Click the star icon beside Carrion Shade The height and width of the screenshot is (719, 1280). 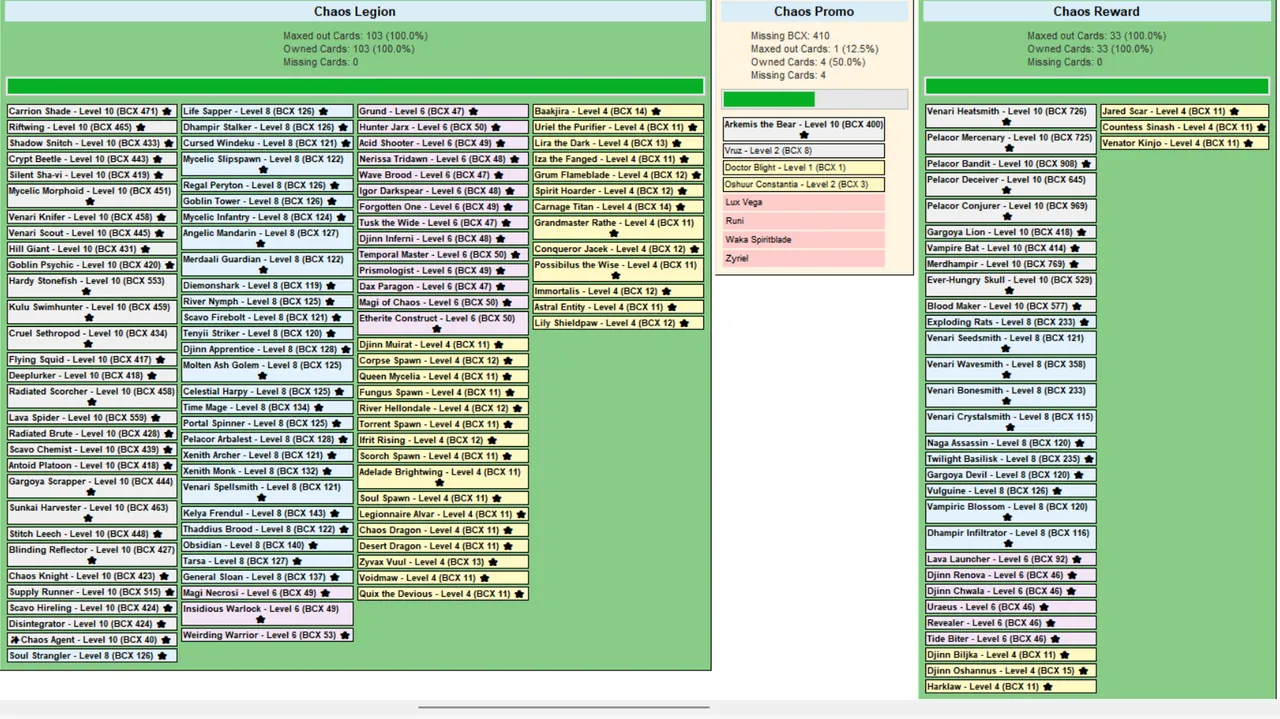[x=168, y=112]
